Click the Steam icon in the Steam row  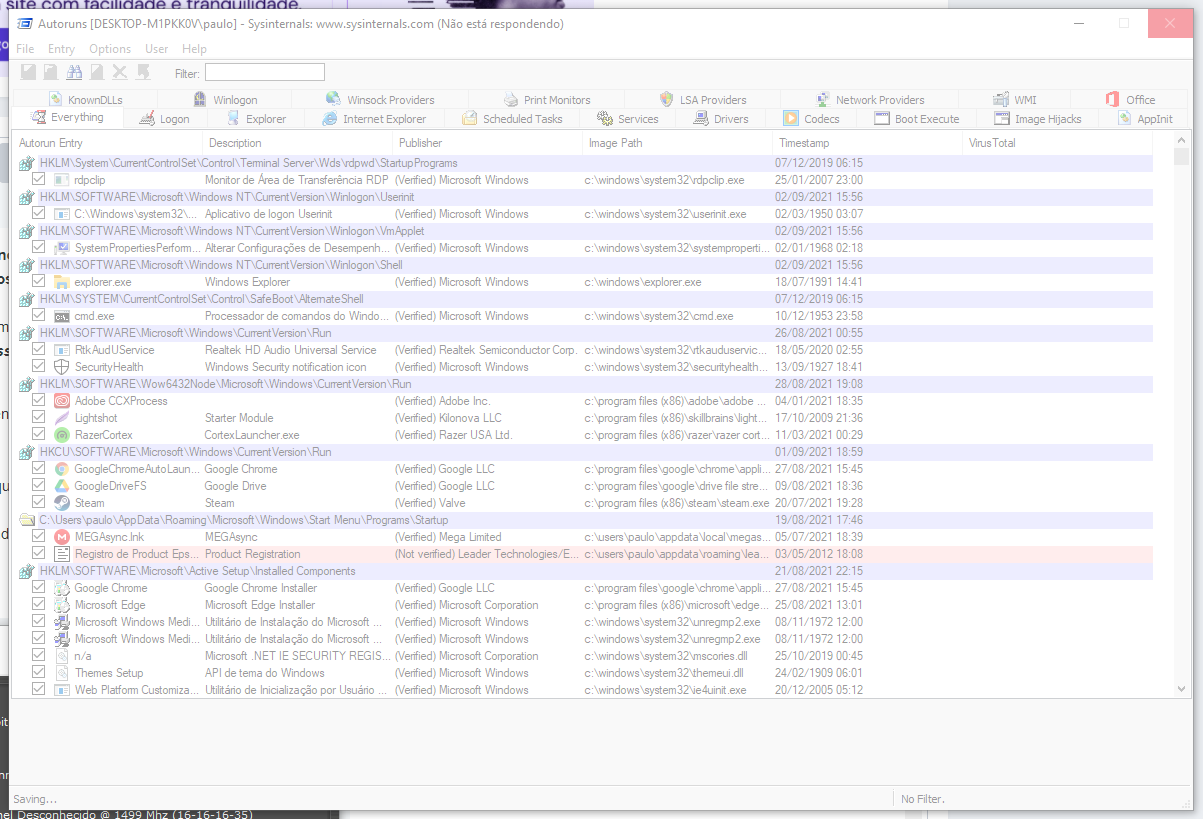(x=61, y=503)
